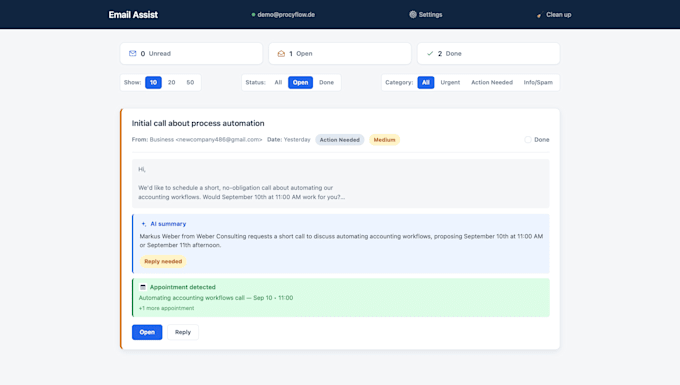Click the 'Date: Yesterday' text

[289, 140]
